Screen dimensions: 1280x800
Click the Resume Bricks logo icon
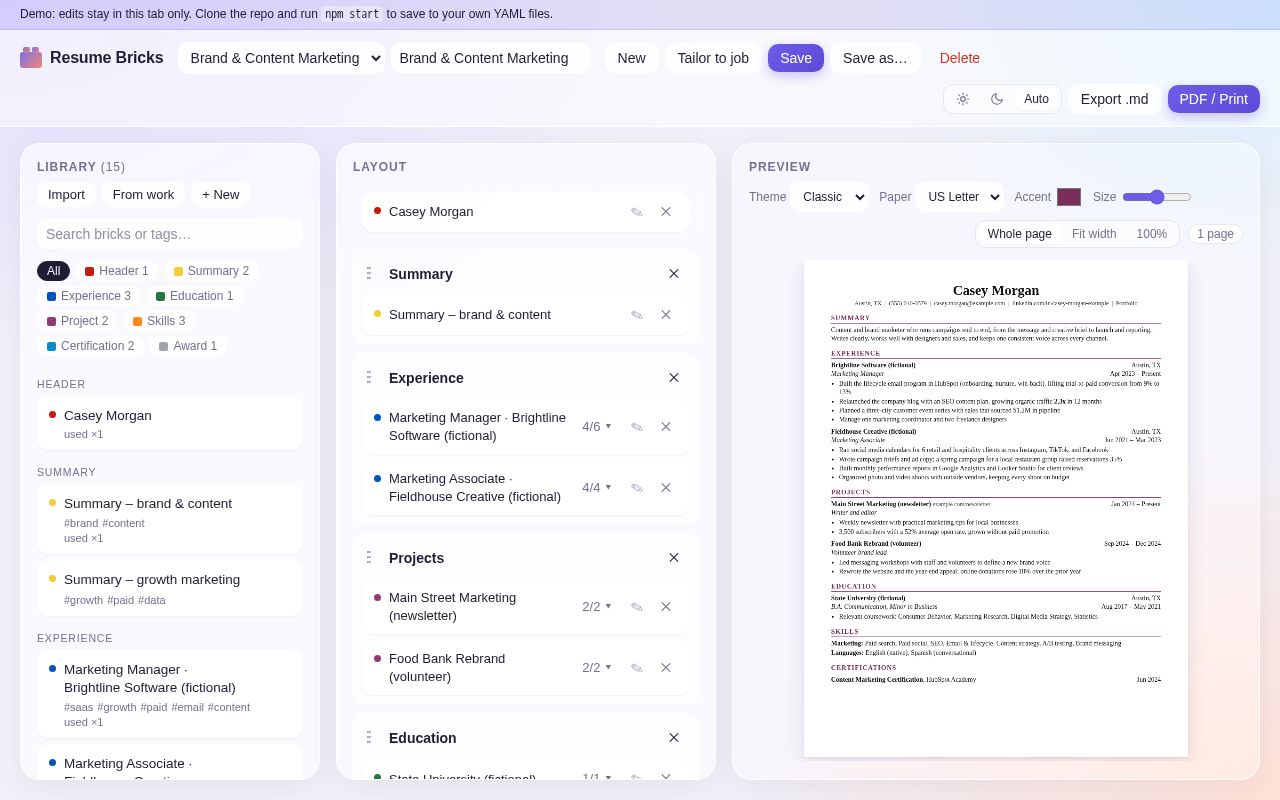pos(31,58)
